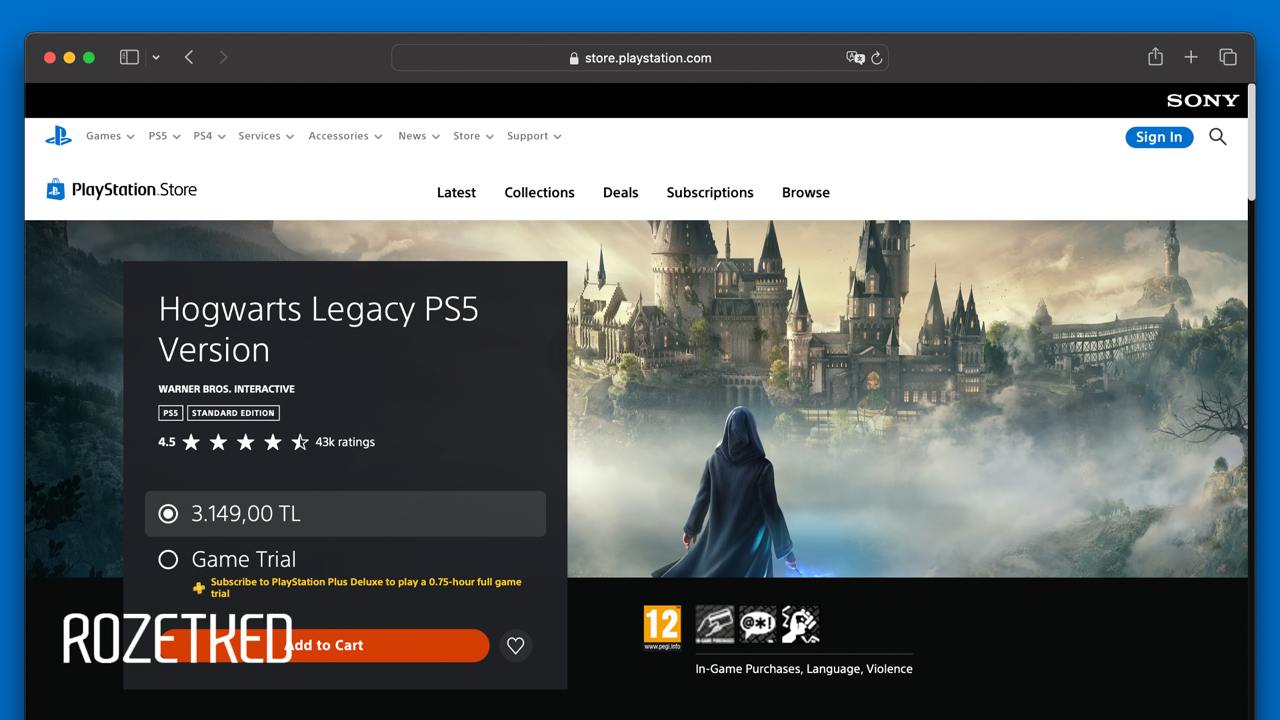Viewport: 1280px width, 720px height.
Task: Expand the Support dropdown menu
Action: [x=534, y=136]
